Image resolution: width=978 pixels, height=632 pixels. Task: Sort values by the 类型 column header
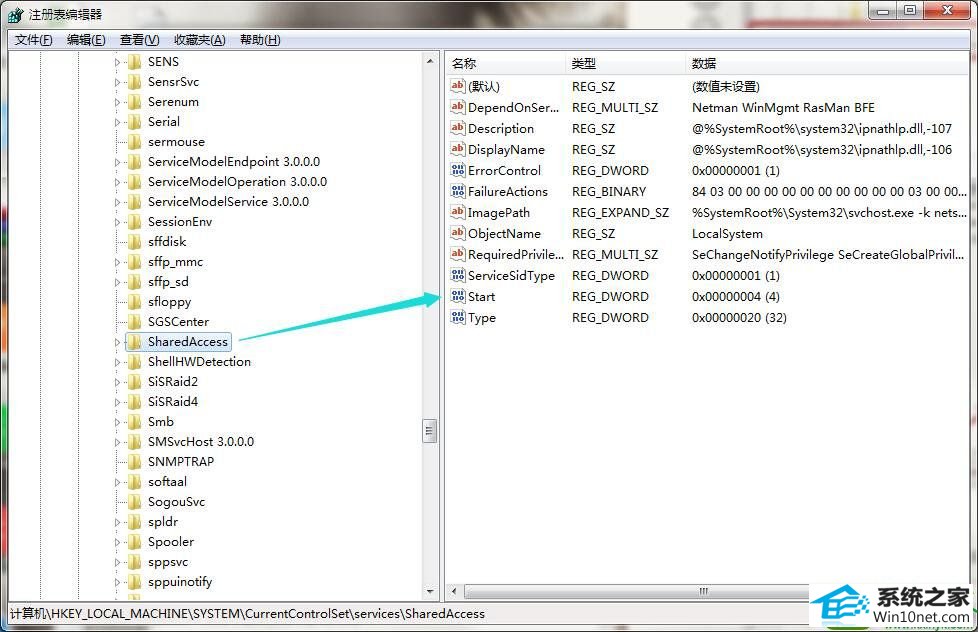pyautogui.click(x=626, y=63)
